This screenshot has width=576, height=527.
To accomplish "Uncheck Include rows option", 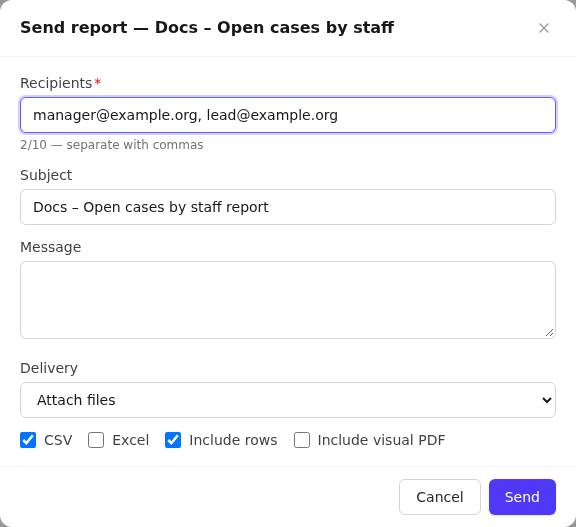I will point(173,440).
